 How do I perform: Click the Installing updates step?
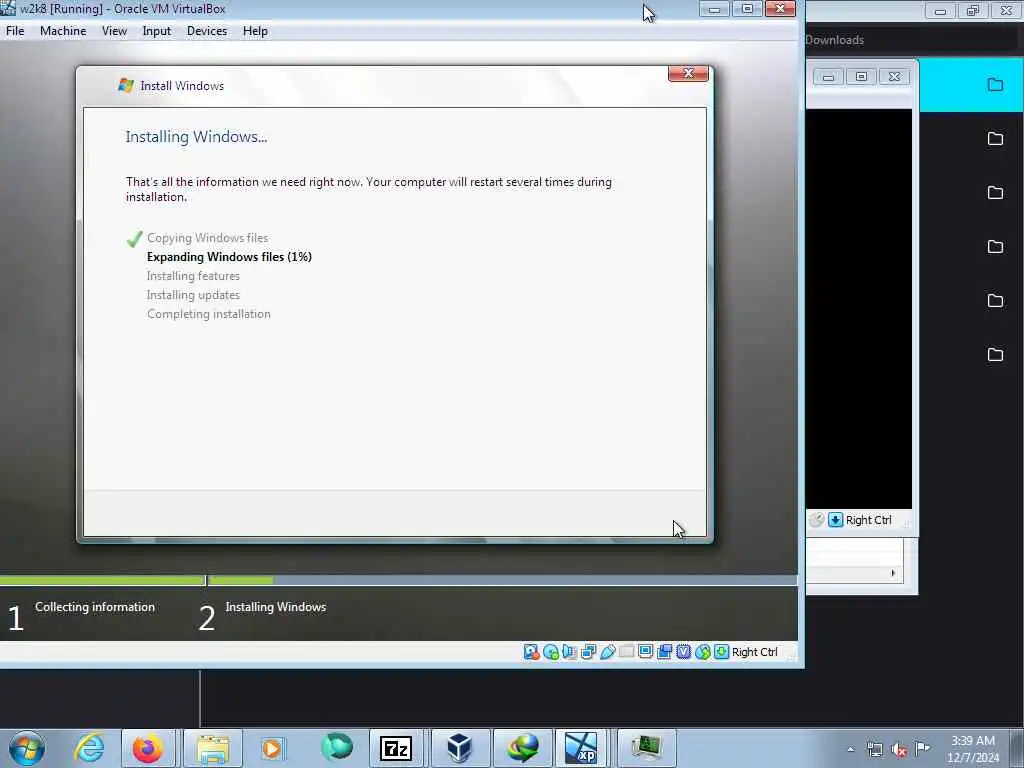click(193, 295)
